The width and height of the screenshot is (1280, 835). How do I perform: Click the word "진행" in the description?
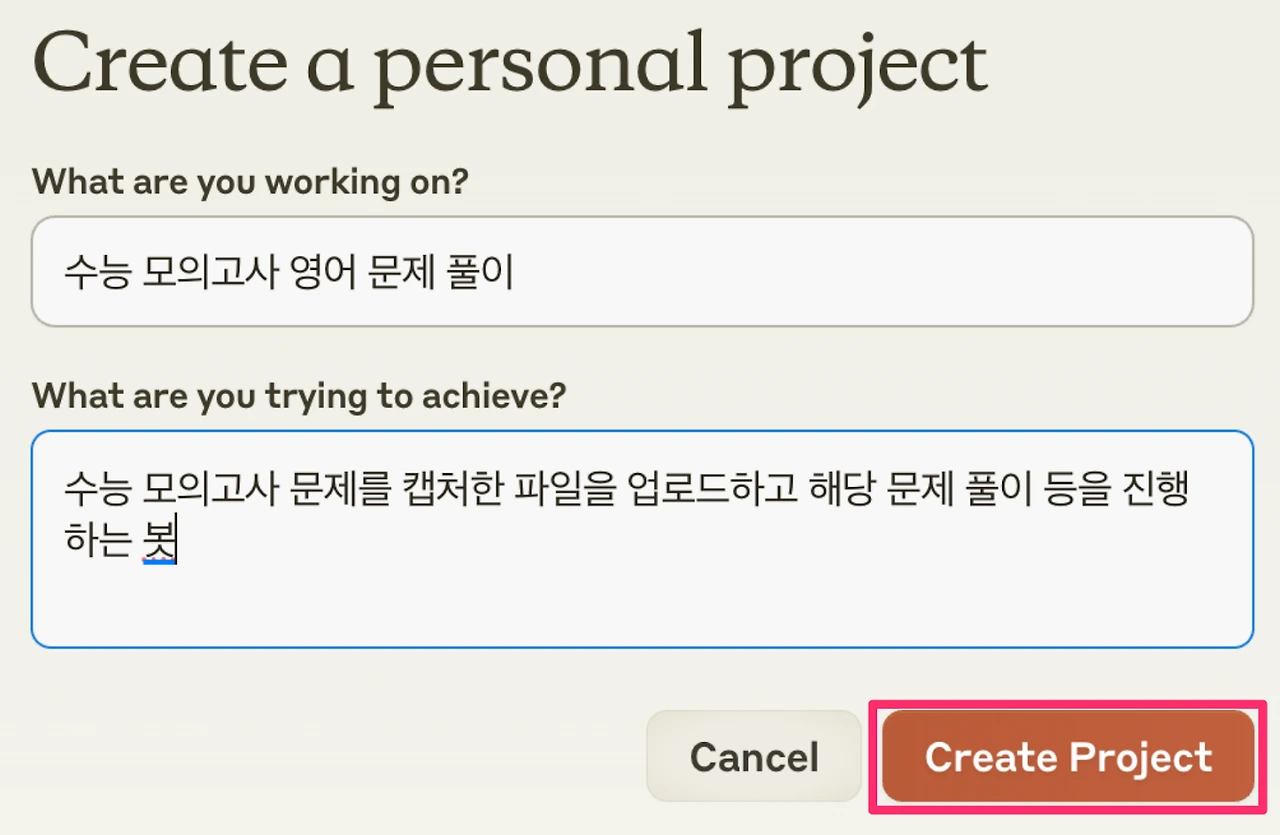[1153, 490]
